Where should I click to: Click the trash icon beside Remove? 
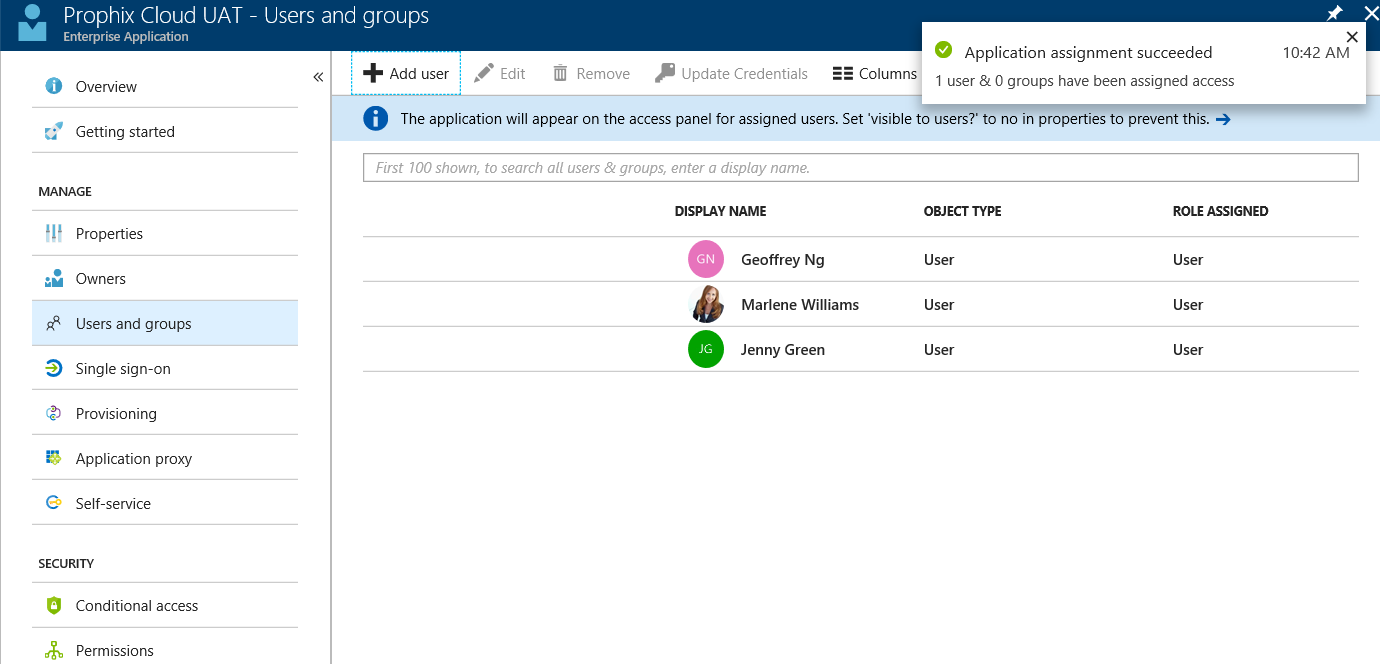[560, 73]
